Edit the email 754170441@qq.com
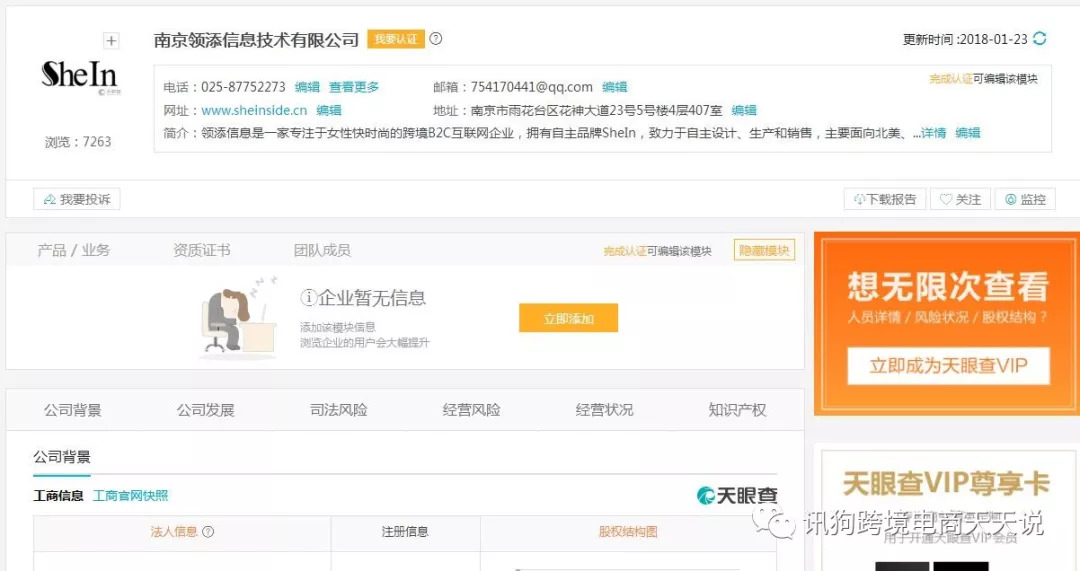The height and width of the screenshot is (571, 1080). [614, 87]
